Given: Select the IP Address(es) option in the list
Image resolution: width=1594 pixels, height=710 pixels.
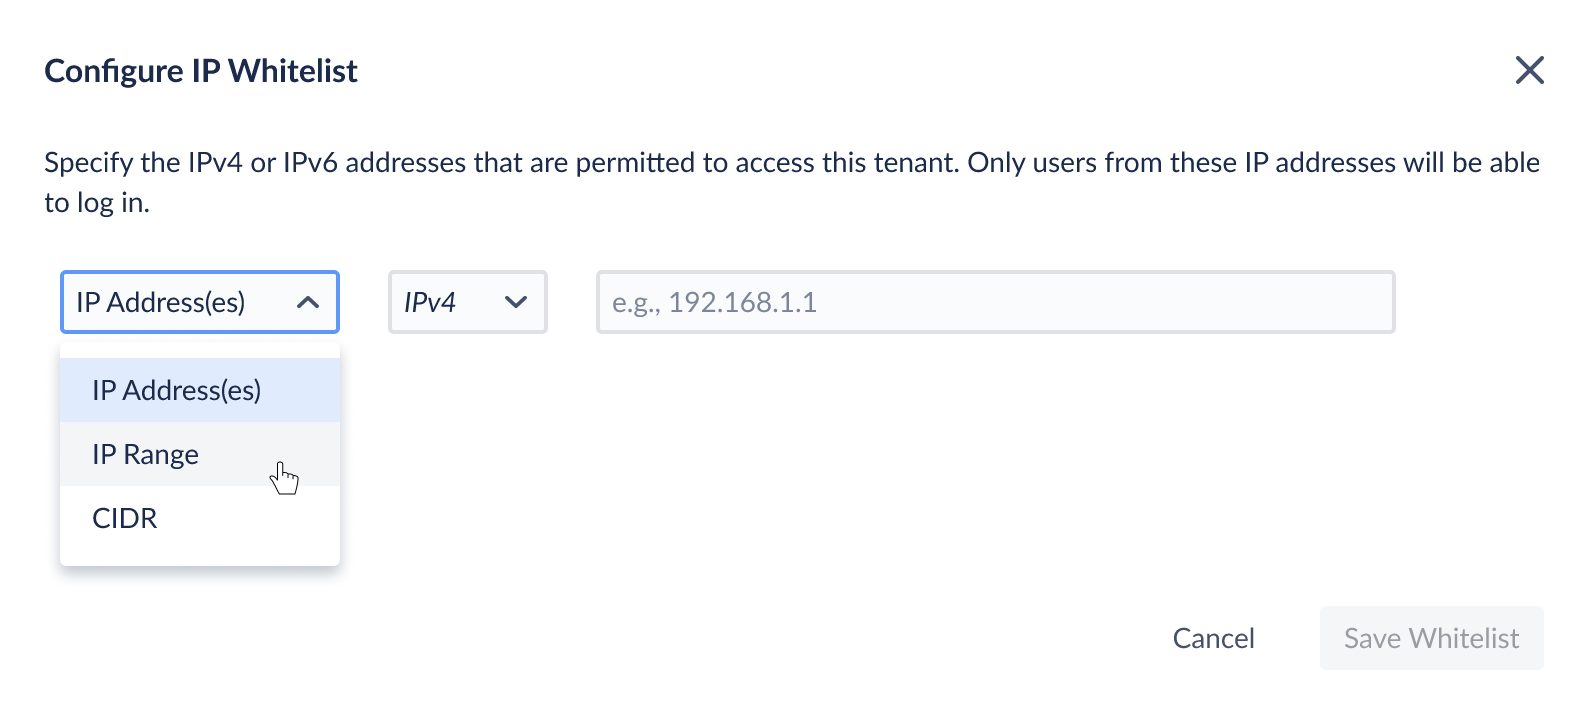Looking at the screenshot, I should (x=200, y=390).
